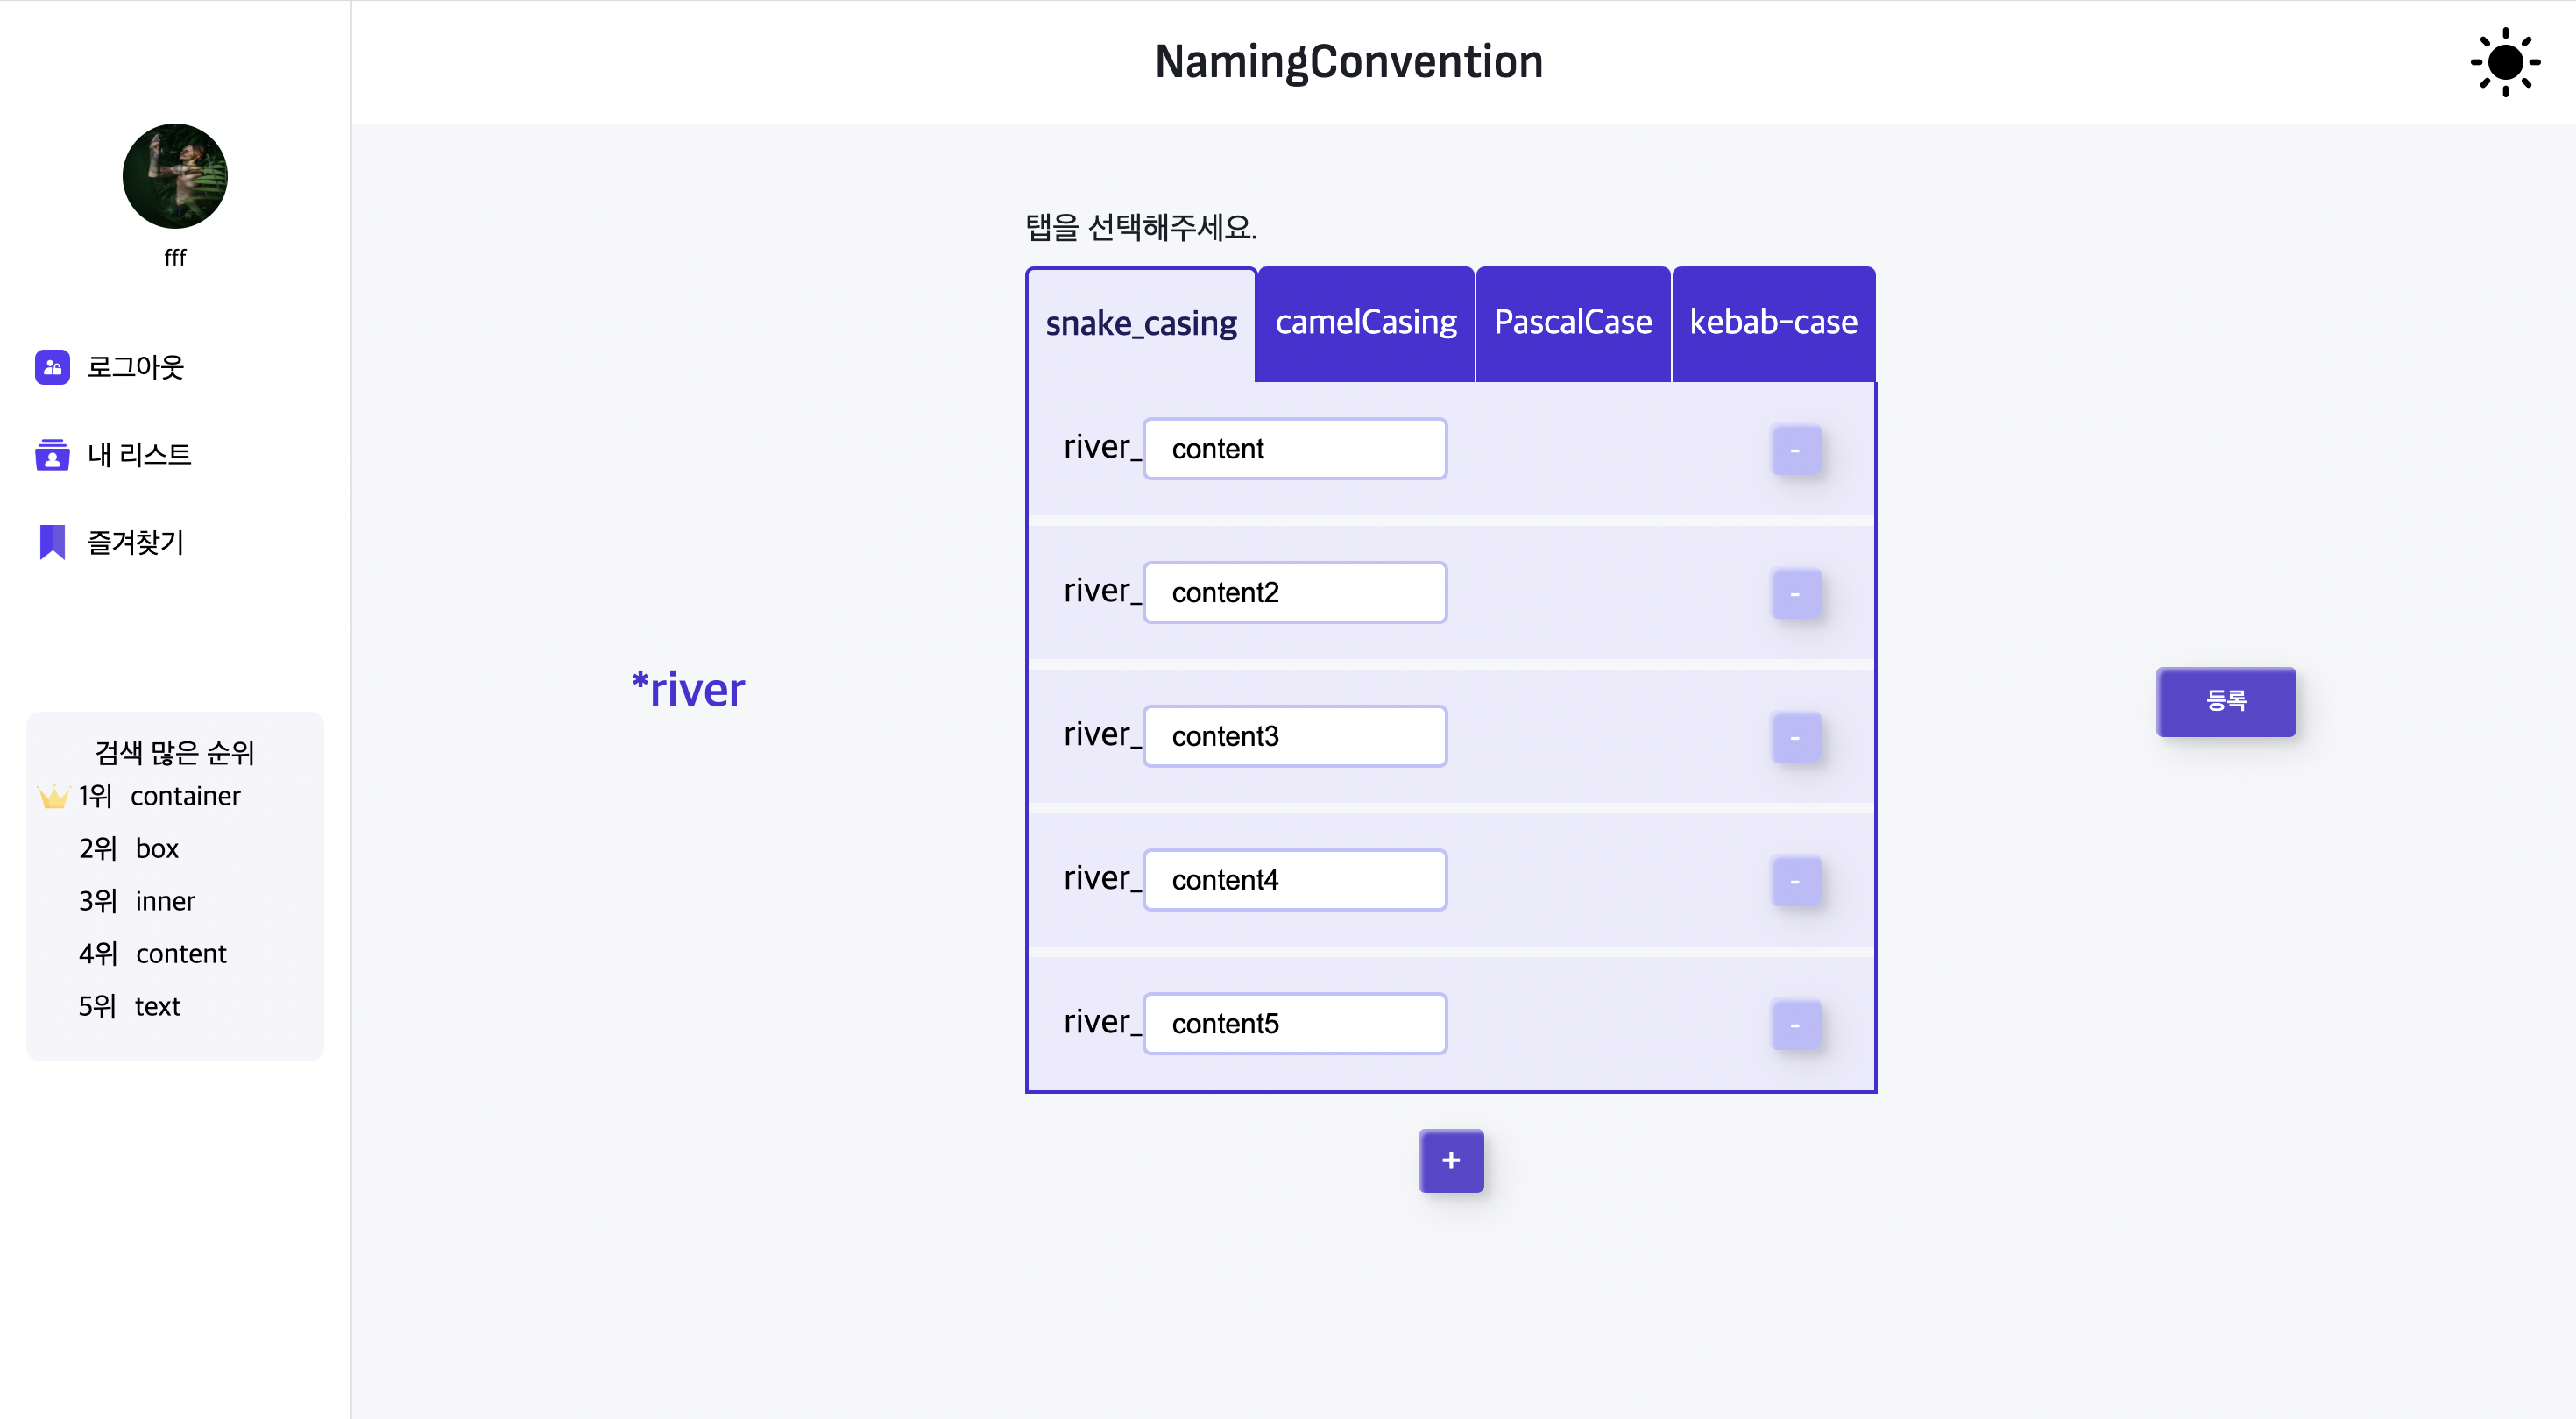The image size is (2576, 1419).
Task: Select the PascalCase tab
Action: 1572,322
